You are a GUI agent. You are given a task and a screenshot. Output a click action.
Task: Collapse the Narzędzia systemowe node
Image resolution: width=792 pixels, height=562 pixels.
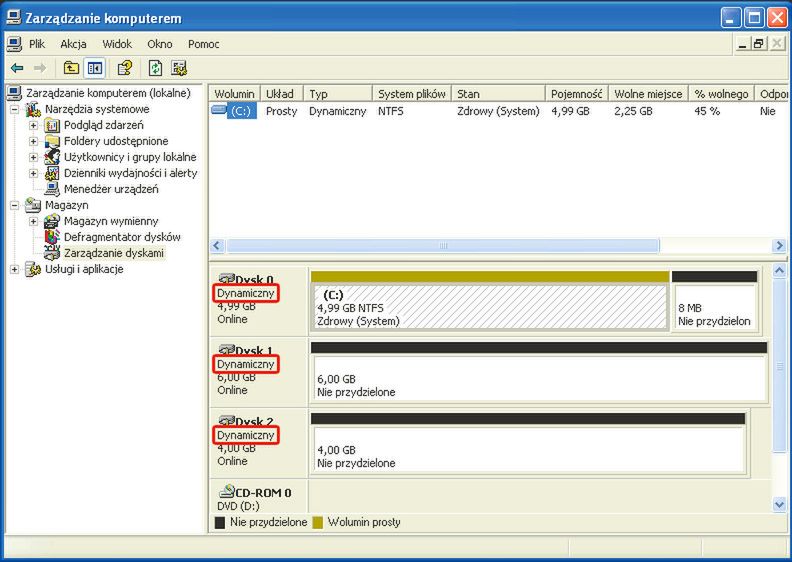(x=15, y=109)
